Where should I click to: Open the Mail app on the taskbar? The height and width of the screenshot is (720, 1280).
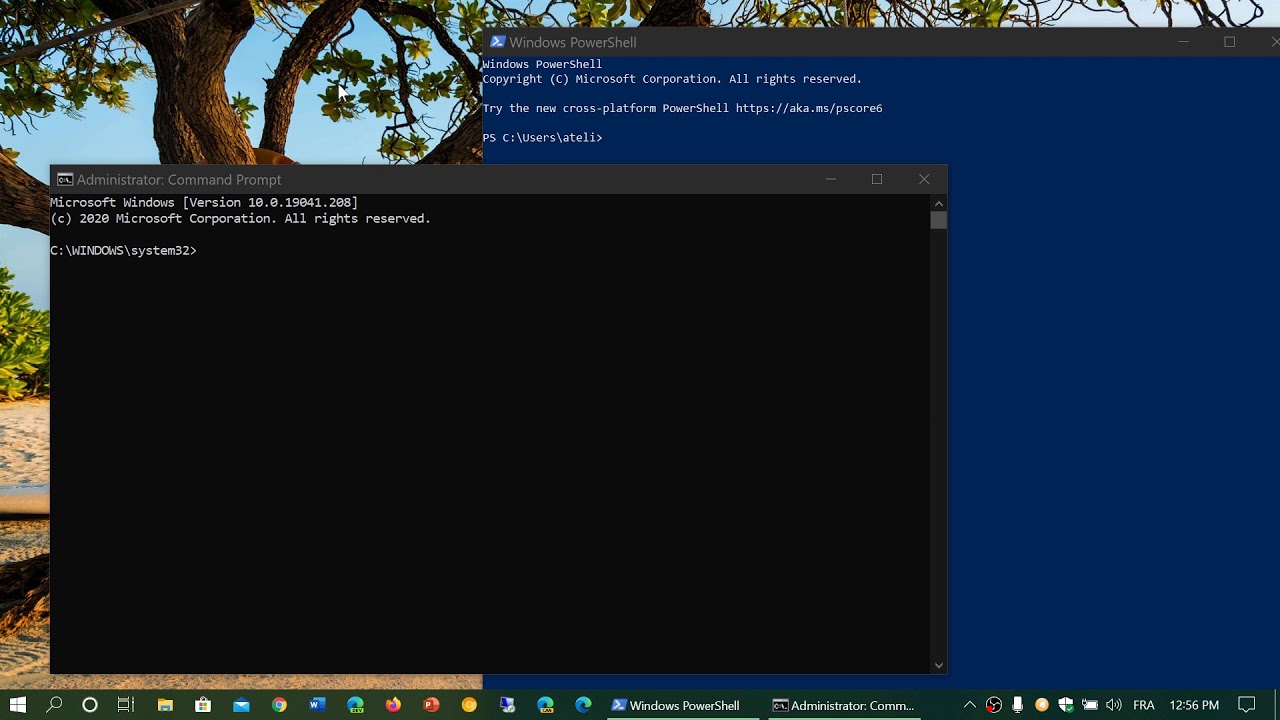pyautogui.click(x=241, y=705)
